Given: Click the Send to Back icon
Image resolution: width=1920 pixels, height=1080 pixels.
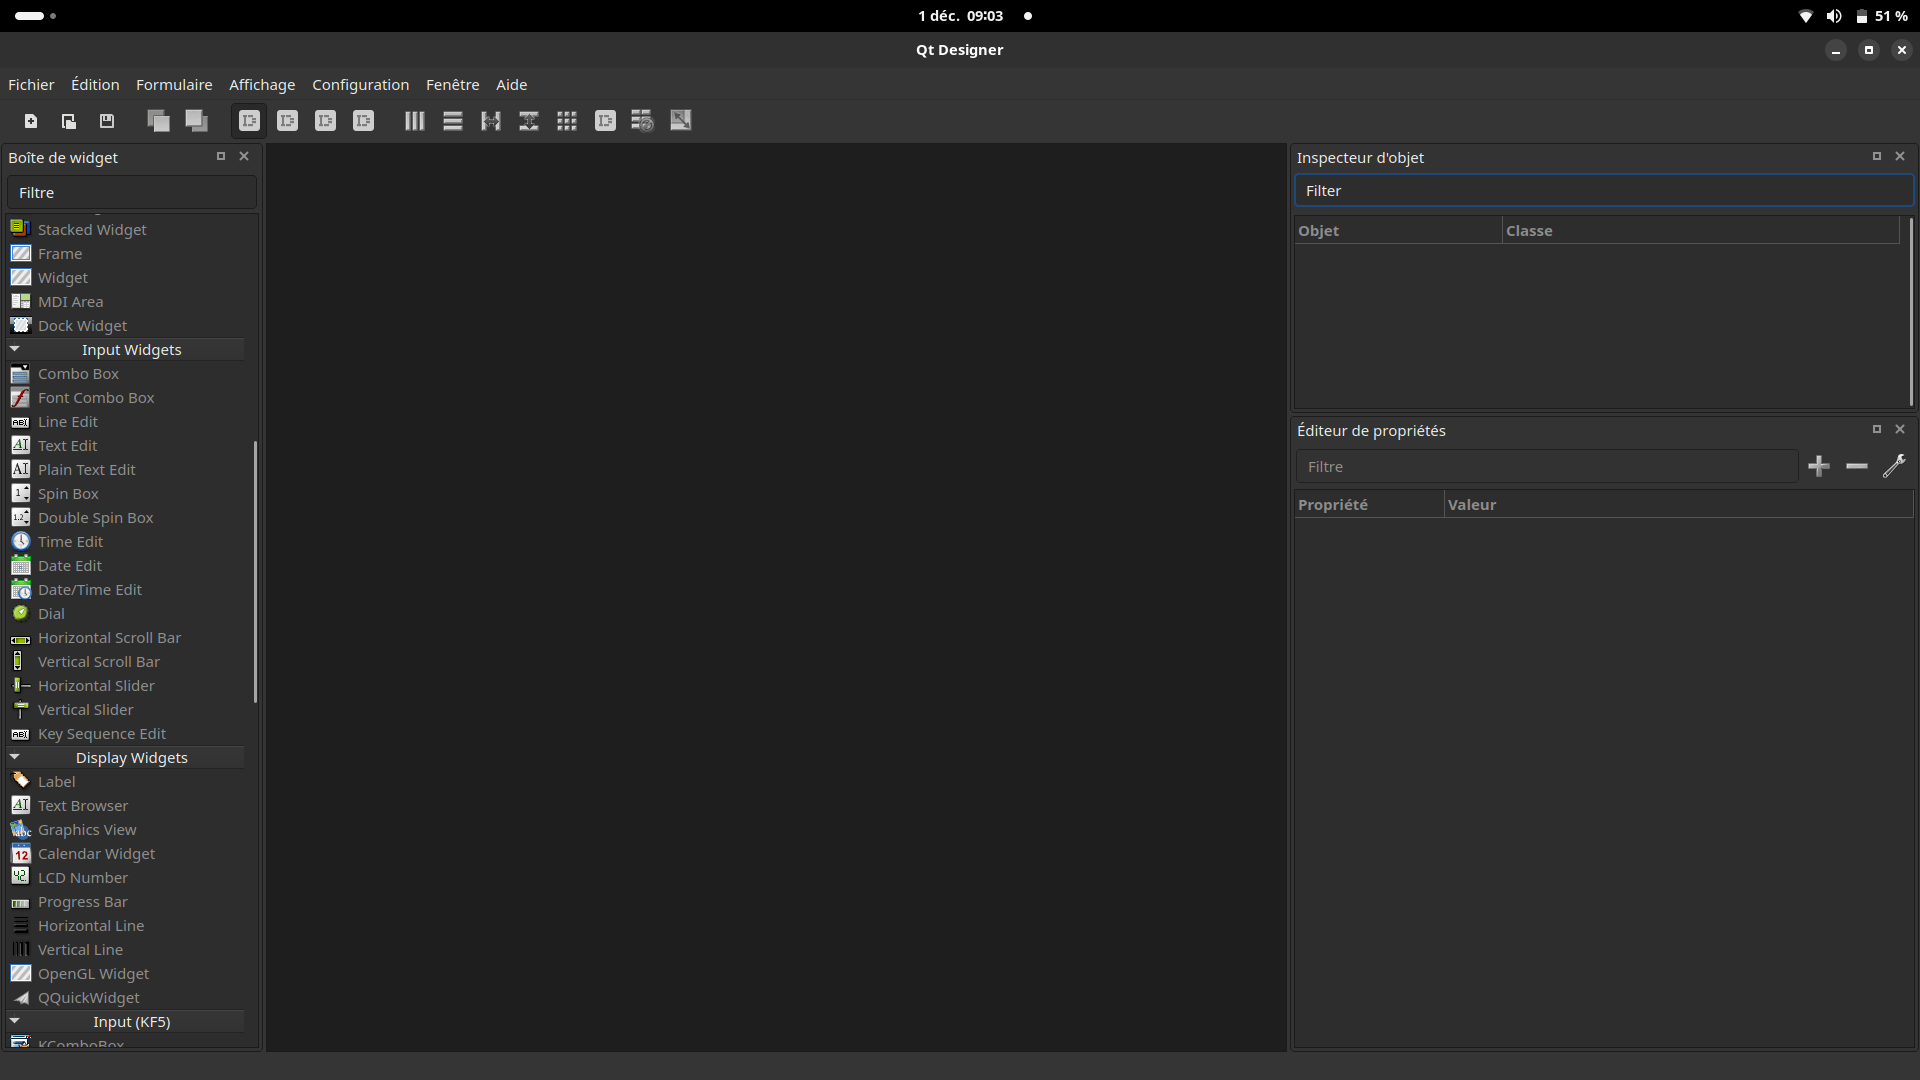Looking at the screenshot, I should pyautogui.click(x=158, y=121).
